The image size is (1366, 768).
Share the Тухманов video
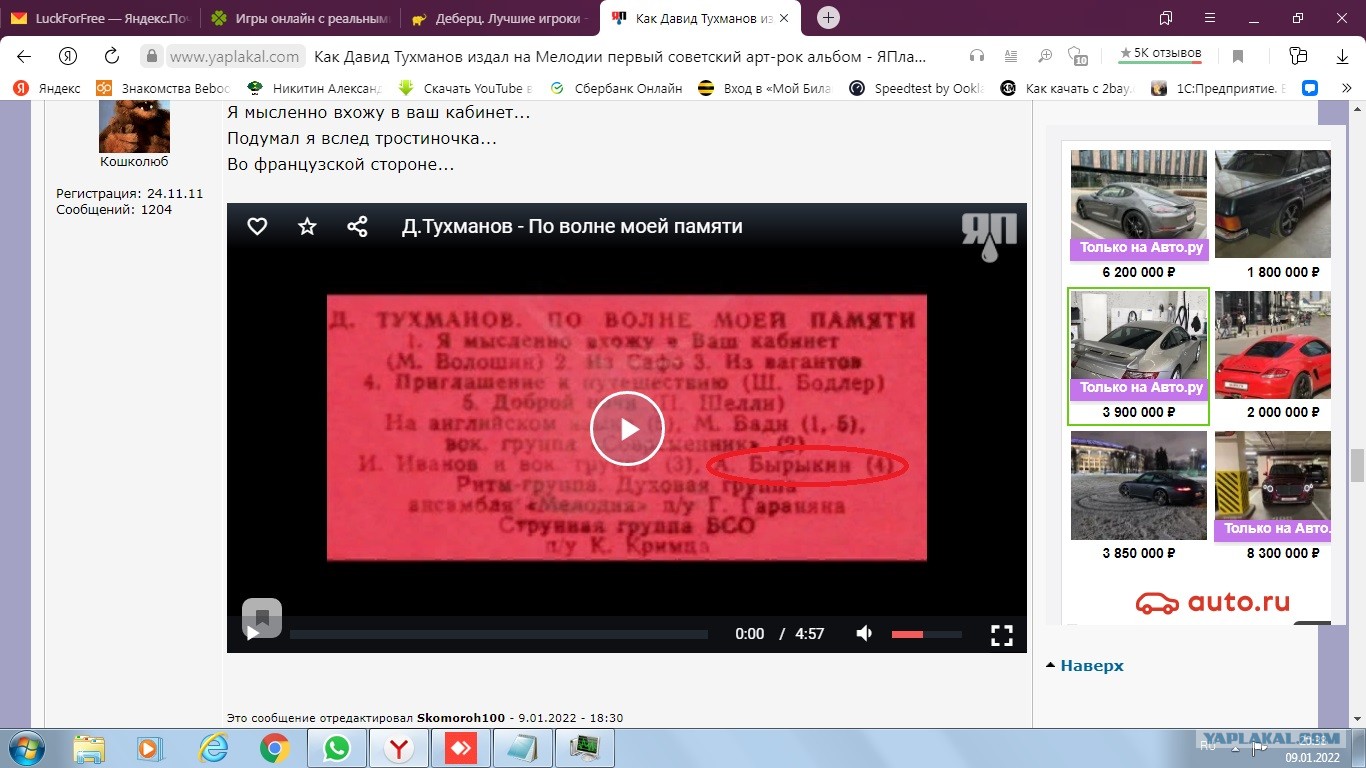click(x=357, y=226)
